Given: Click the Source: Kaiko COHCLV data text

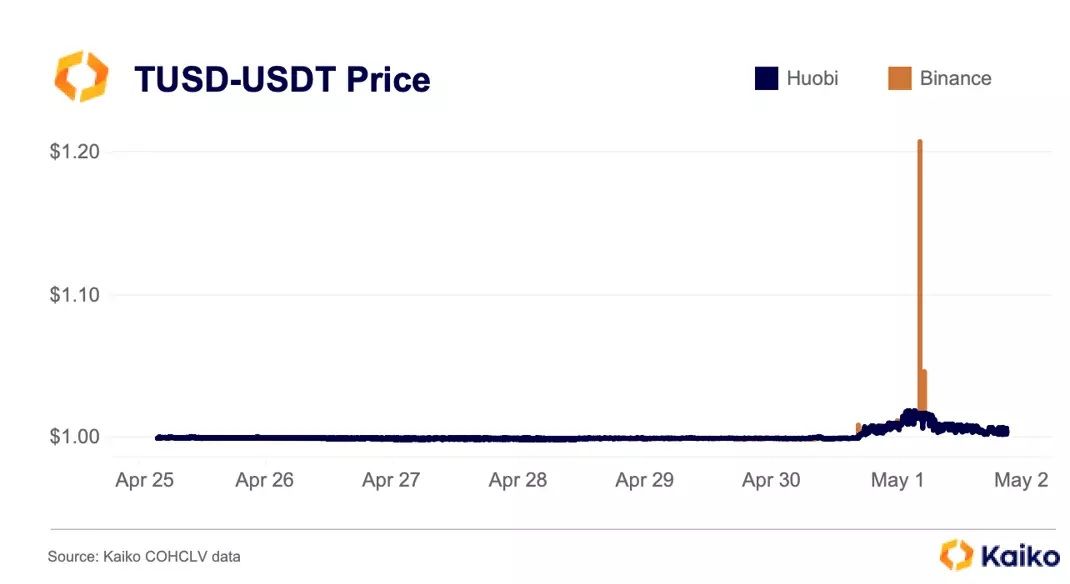Looking at the screenshot, I should point(144,556).
